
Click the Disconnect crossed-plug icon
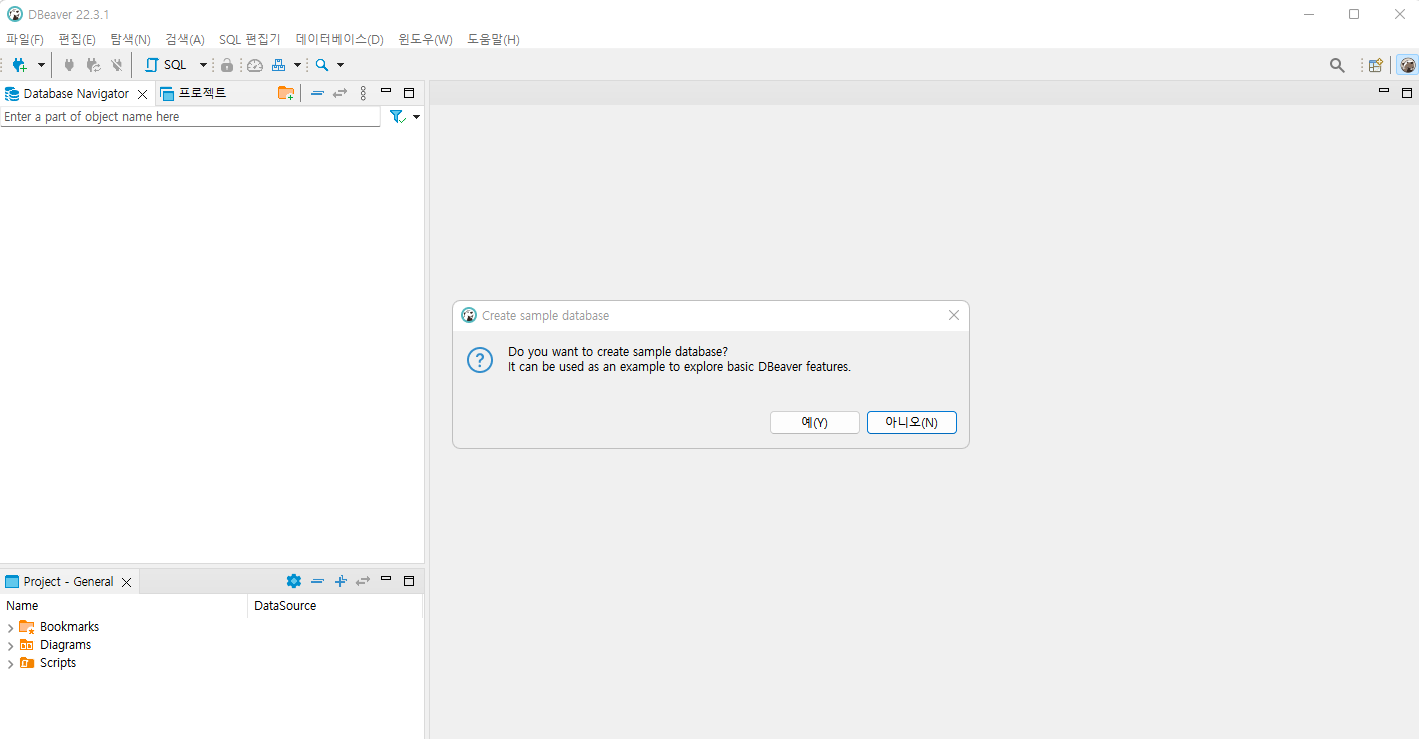click(x=117, y=65)
